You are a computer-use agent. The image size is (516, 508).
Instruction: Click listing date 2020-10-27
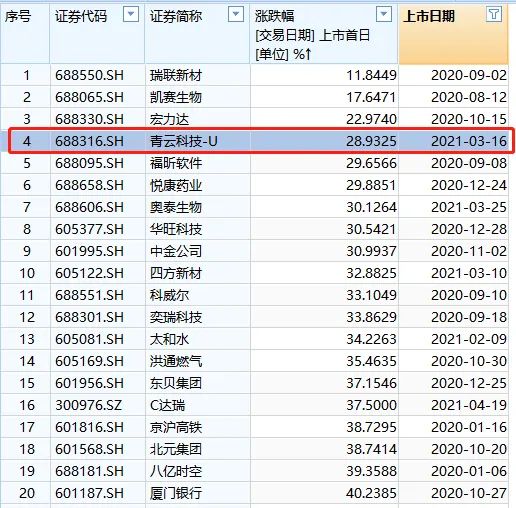(x=469, y=493)
